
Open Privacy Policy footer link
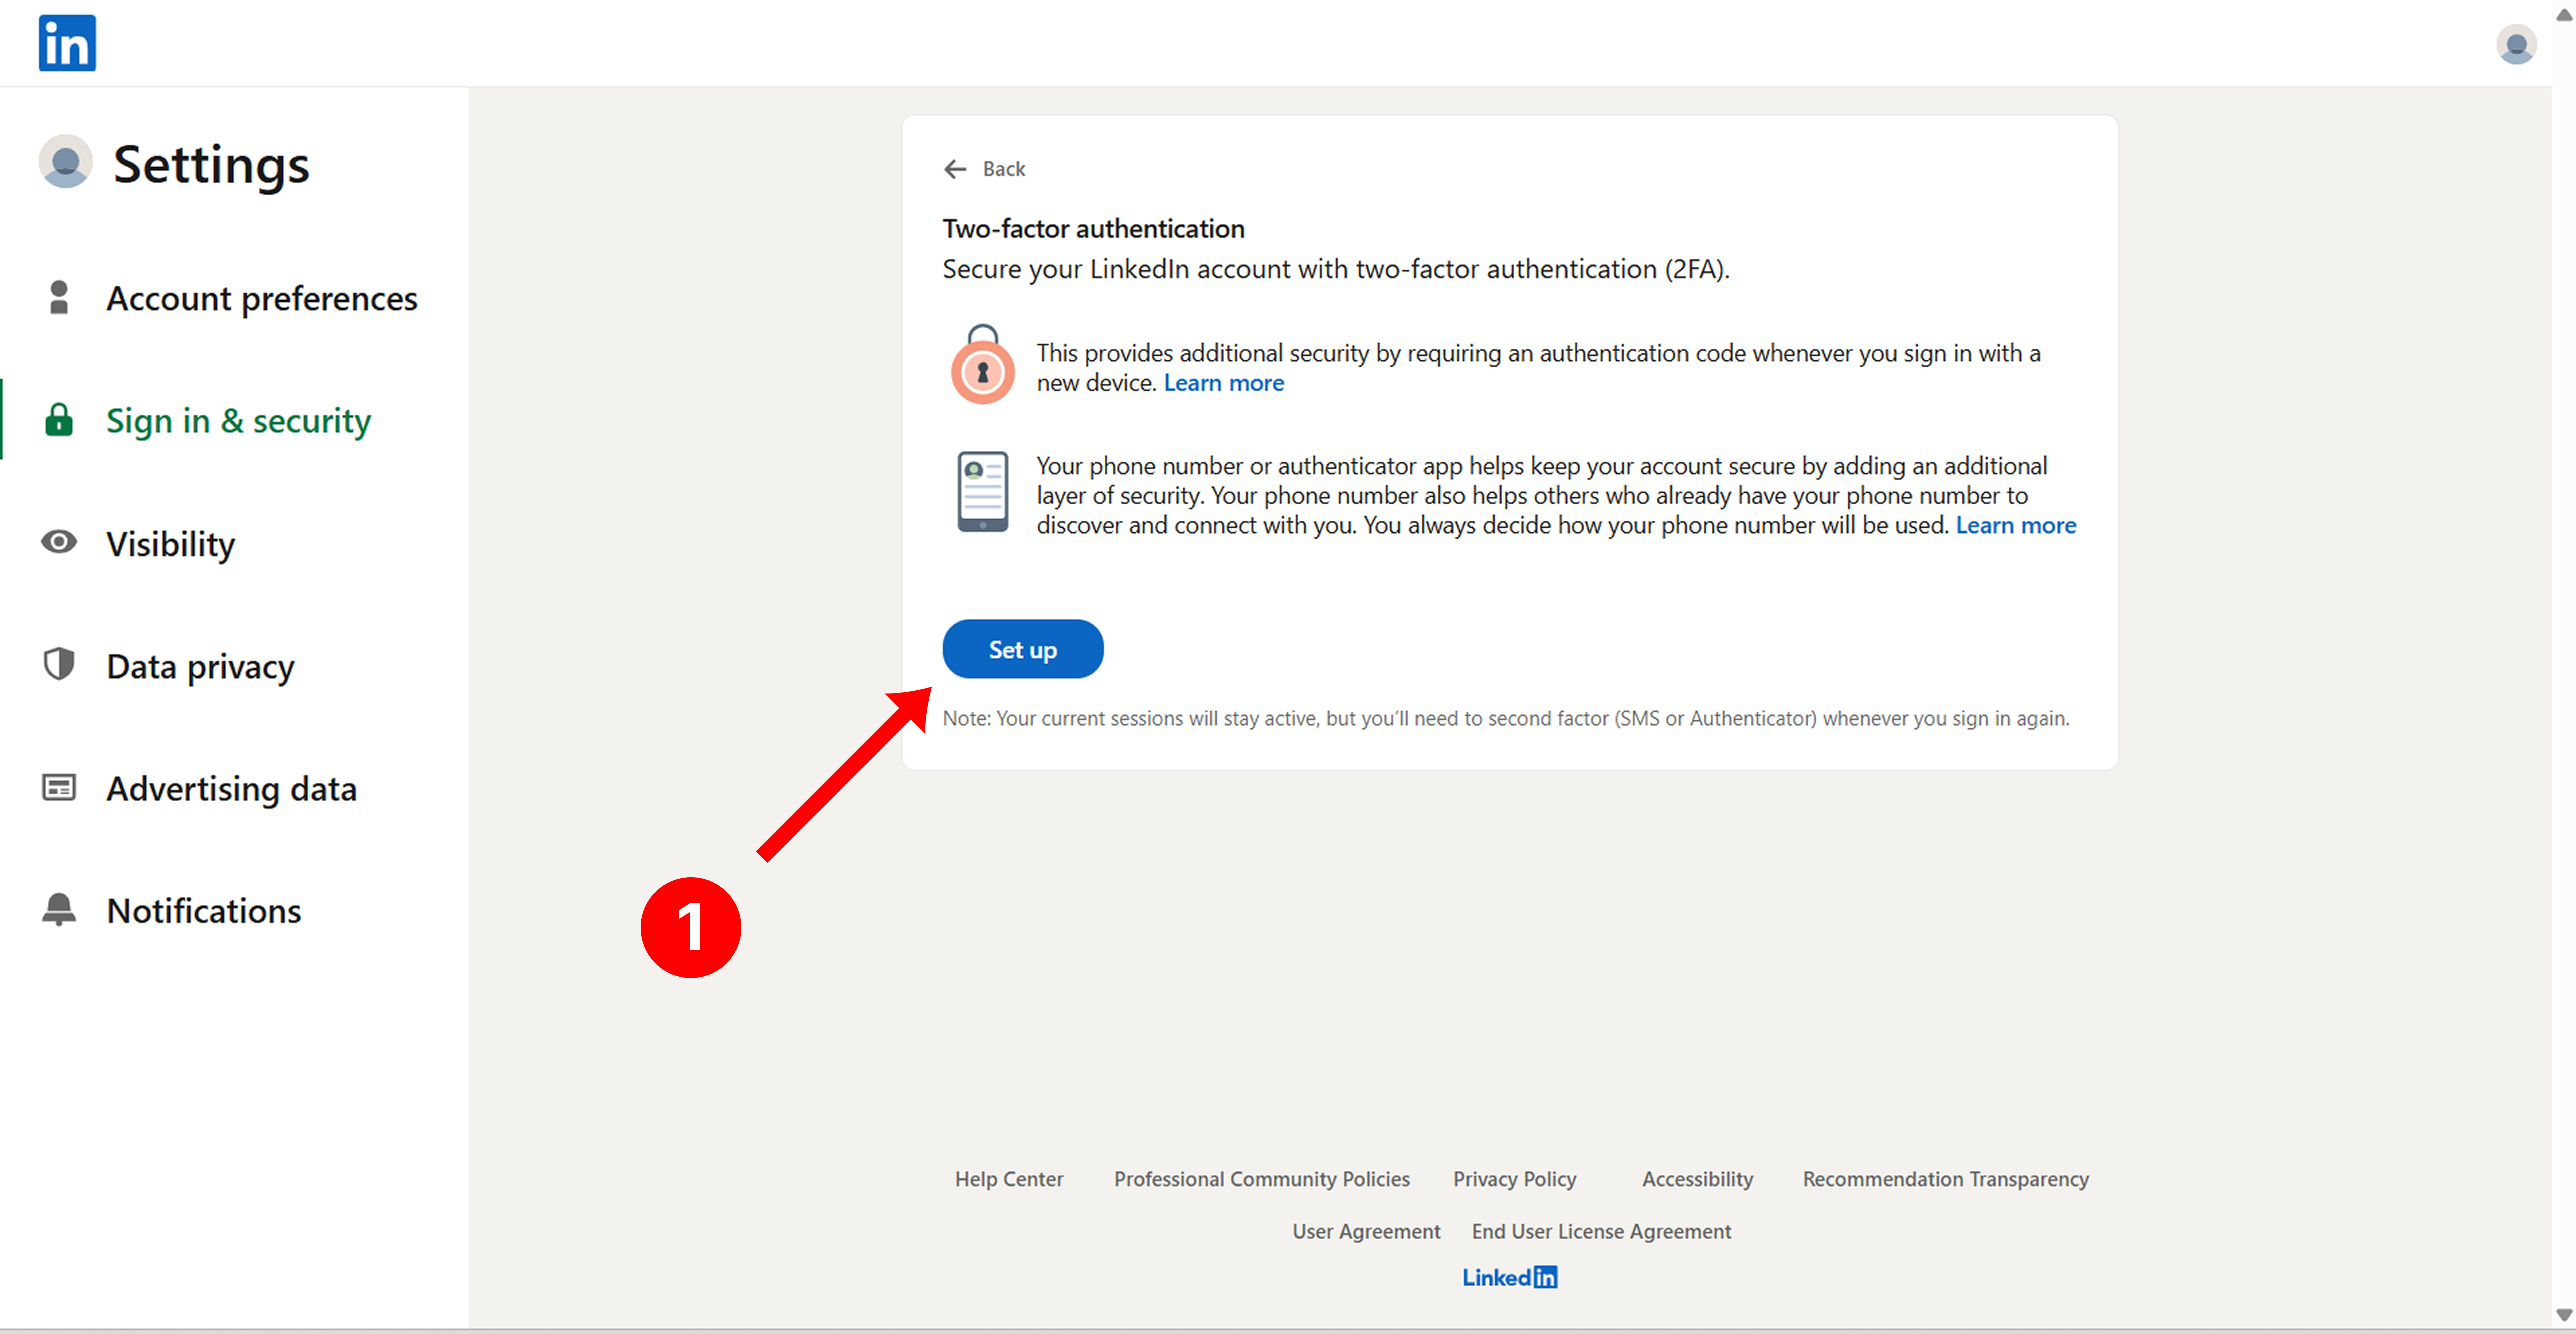pyautogui.click(x=1514, y=1179)
